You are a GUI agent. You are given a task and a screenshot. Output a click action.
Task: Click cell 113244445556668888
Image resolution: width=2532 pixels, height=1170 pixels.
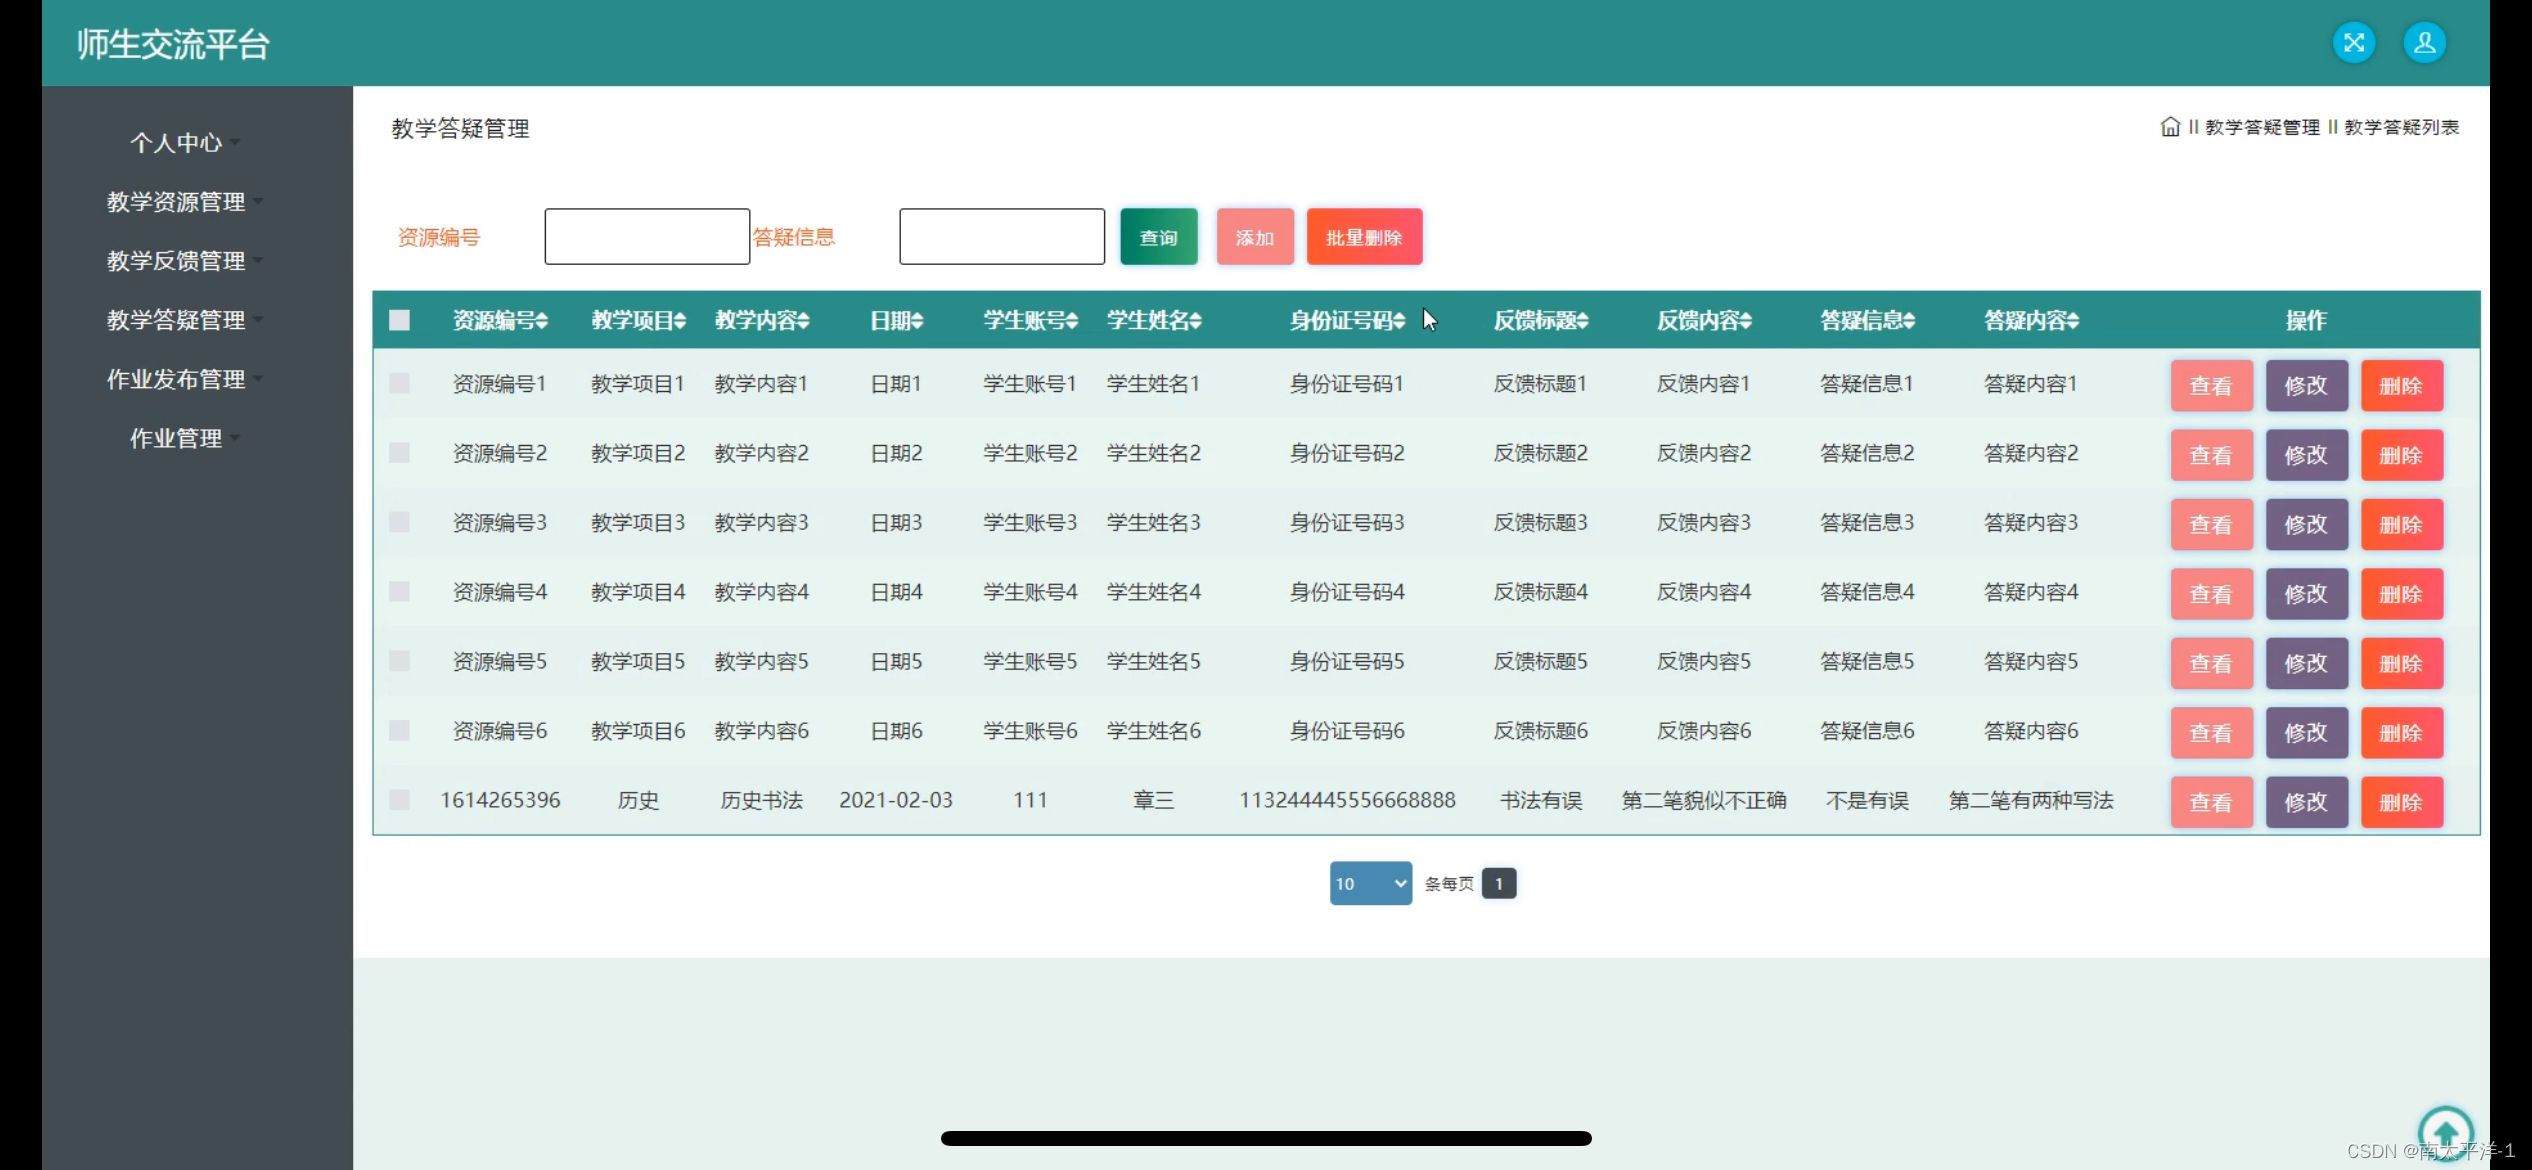coord(1347,800)
